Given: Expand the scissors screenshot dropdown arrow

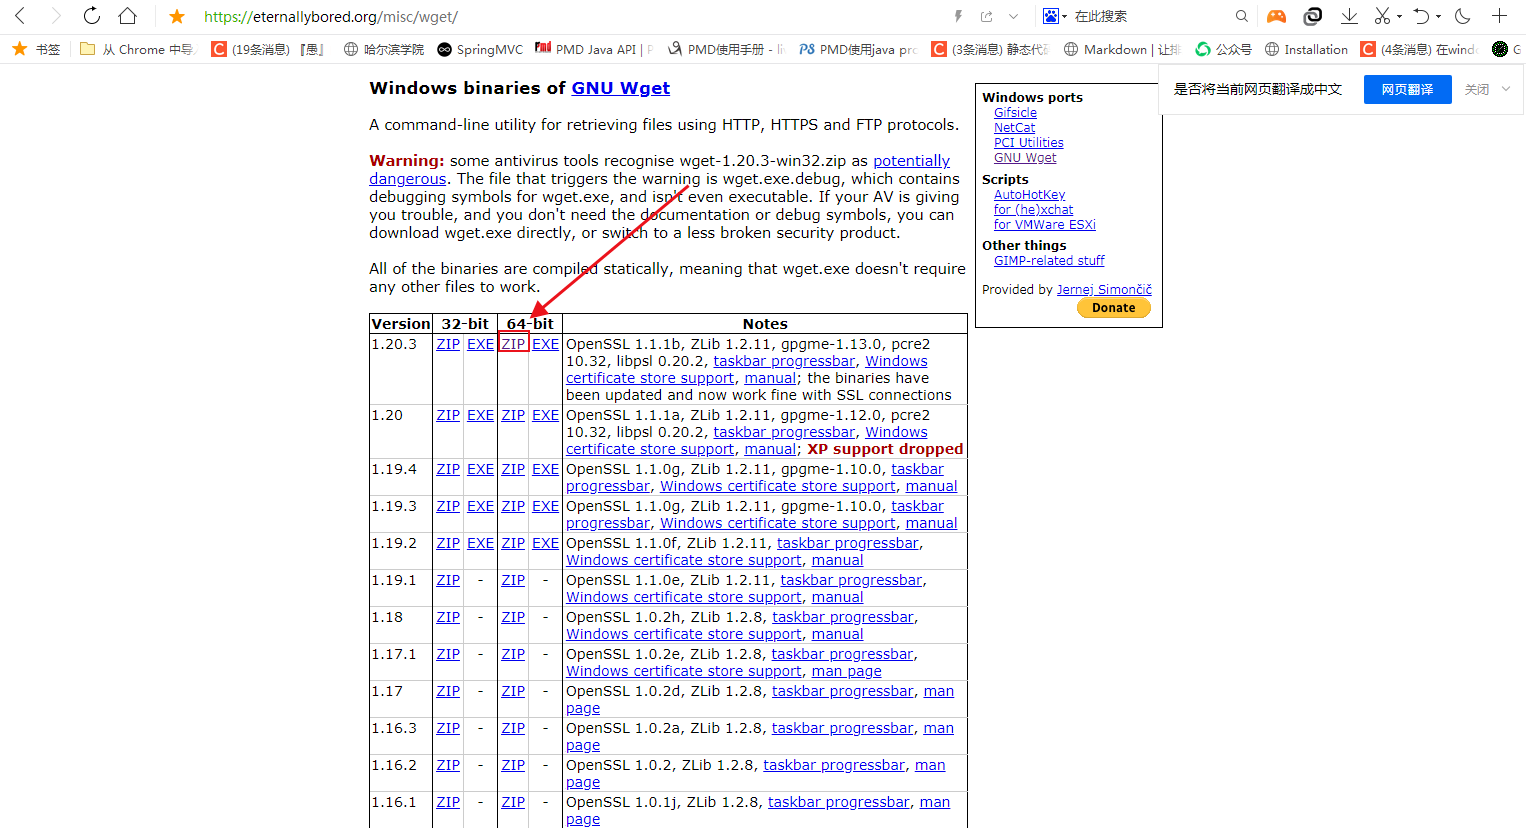Looking at the screenshot, I should (x=1399, y=16).
